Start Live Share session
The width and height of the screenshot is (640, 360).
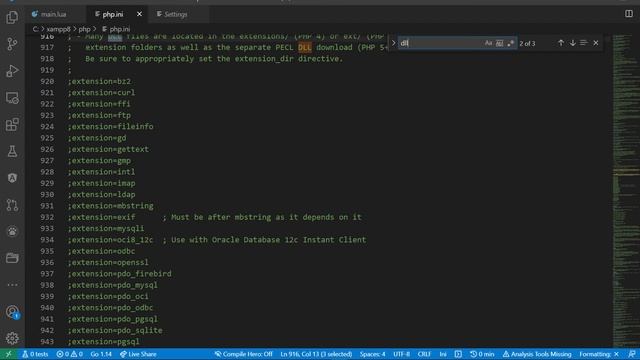click(138, 354)
